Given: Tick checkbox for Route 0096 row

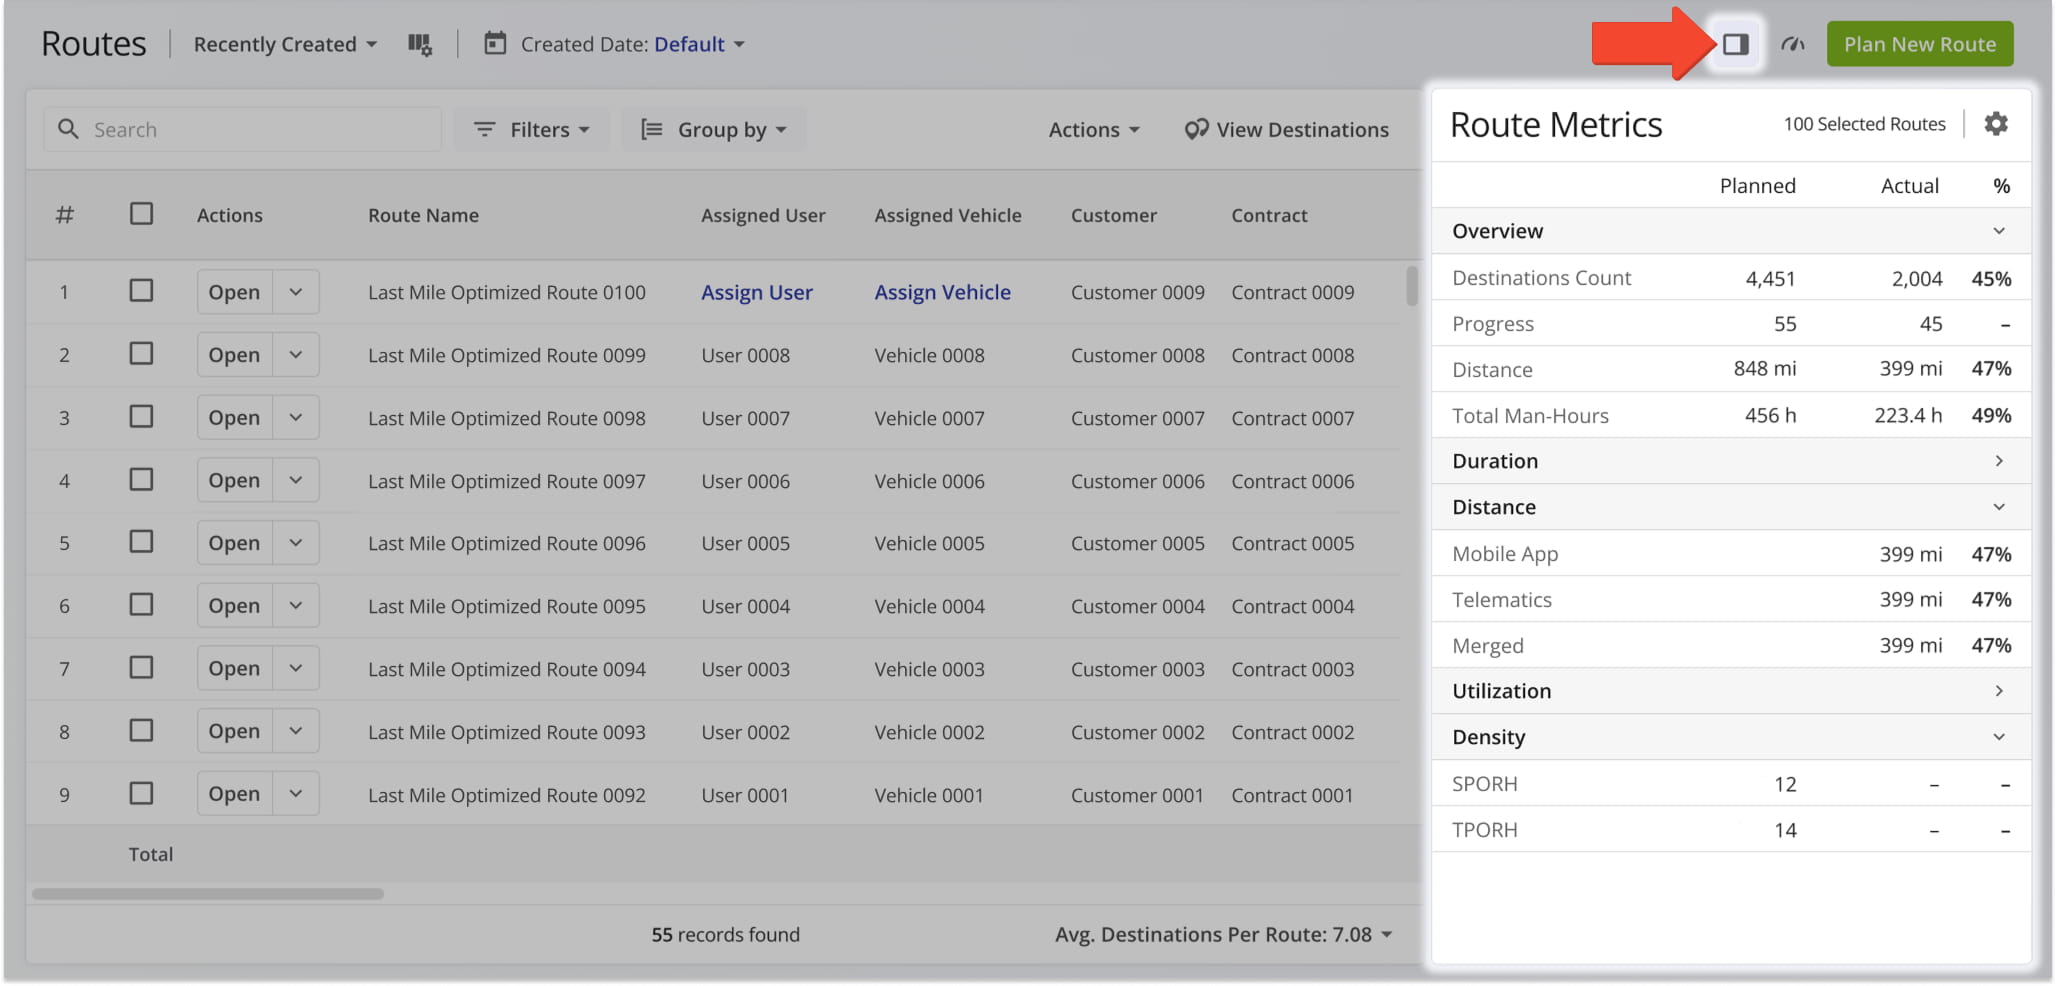Looking at the screenshot, I should coord(141,542).
